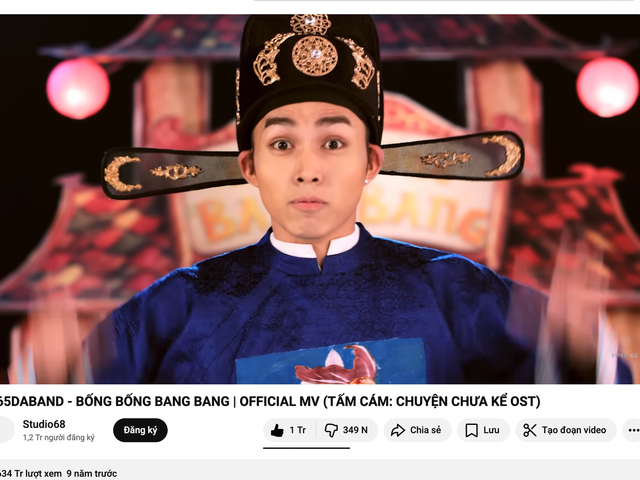Click the scissors icon for Tạo đoạn video

[529, 430]
